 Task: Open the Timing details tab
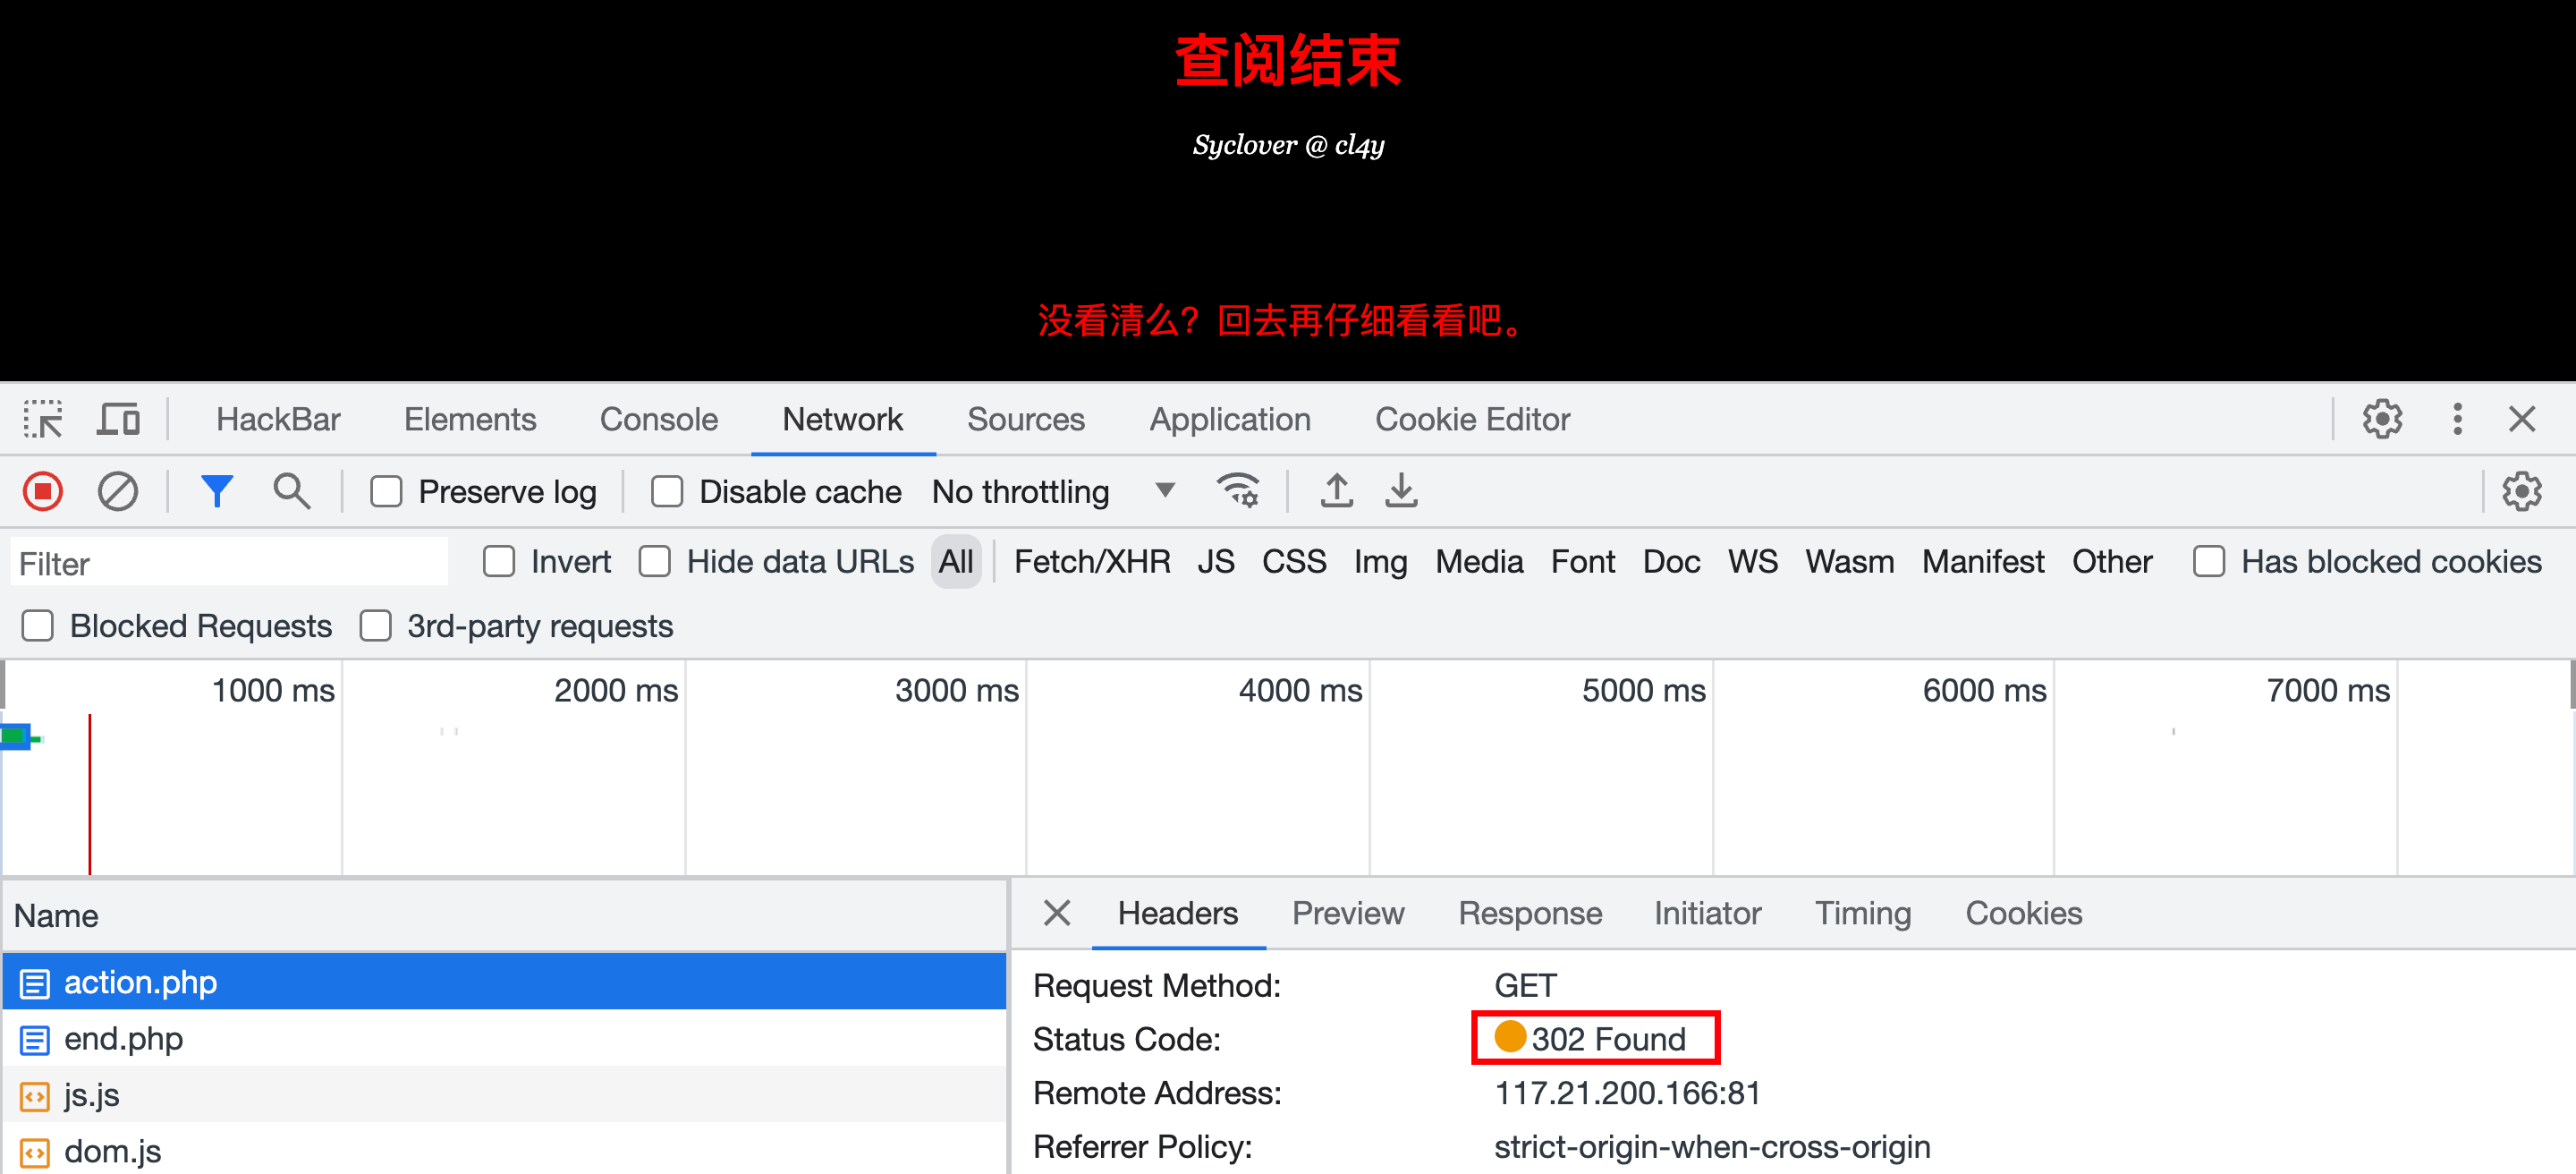pyautogui.click(x=1862, y=913)
